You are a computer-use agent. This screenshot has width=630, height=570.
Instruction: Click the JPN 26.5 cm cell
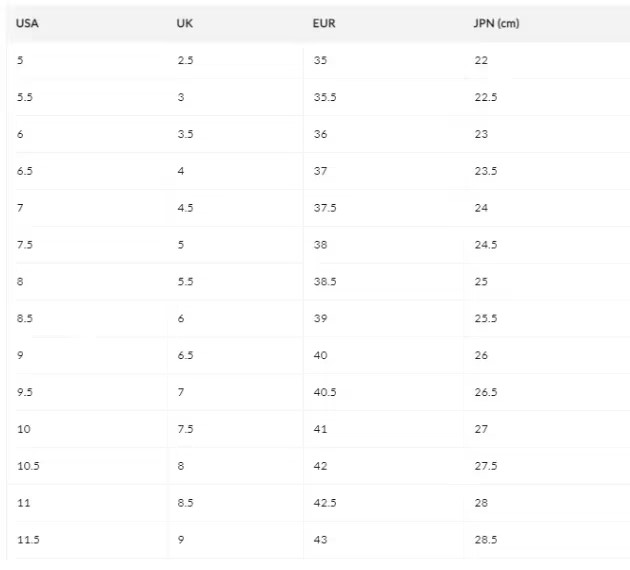click(x=485, y=392)
